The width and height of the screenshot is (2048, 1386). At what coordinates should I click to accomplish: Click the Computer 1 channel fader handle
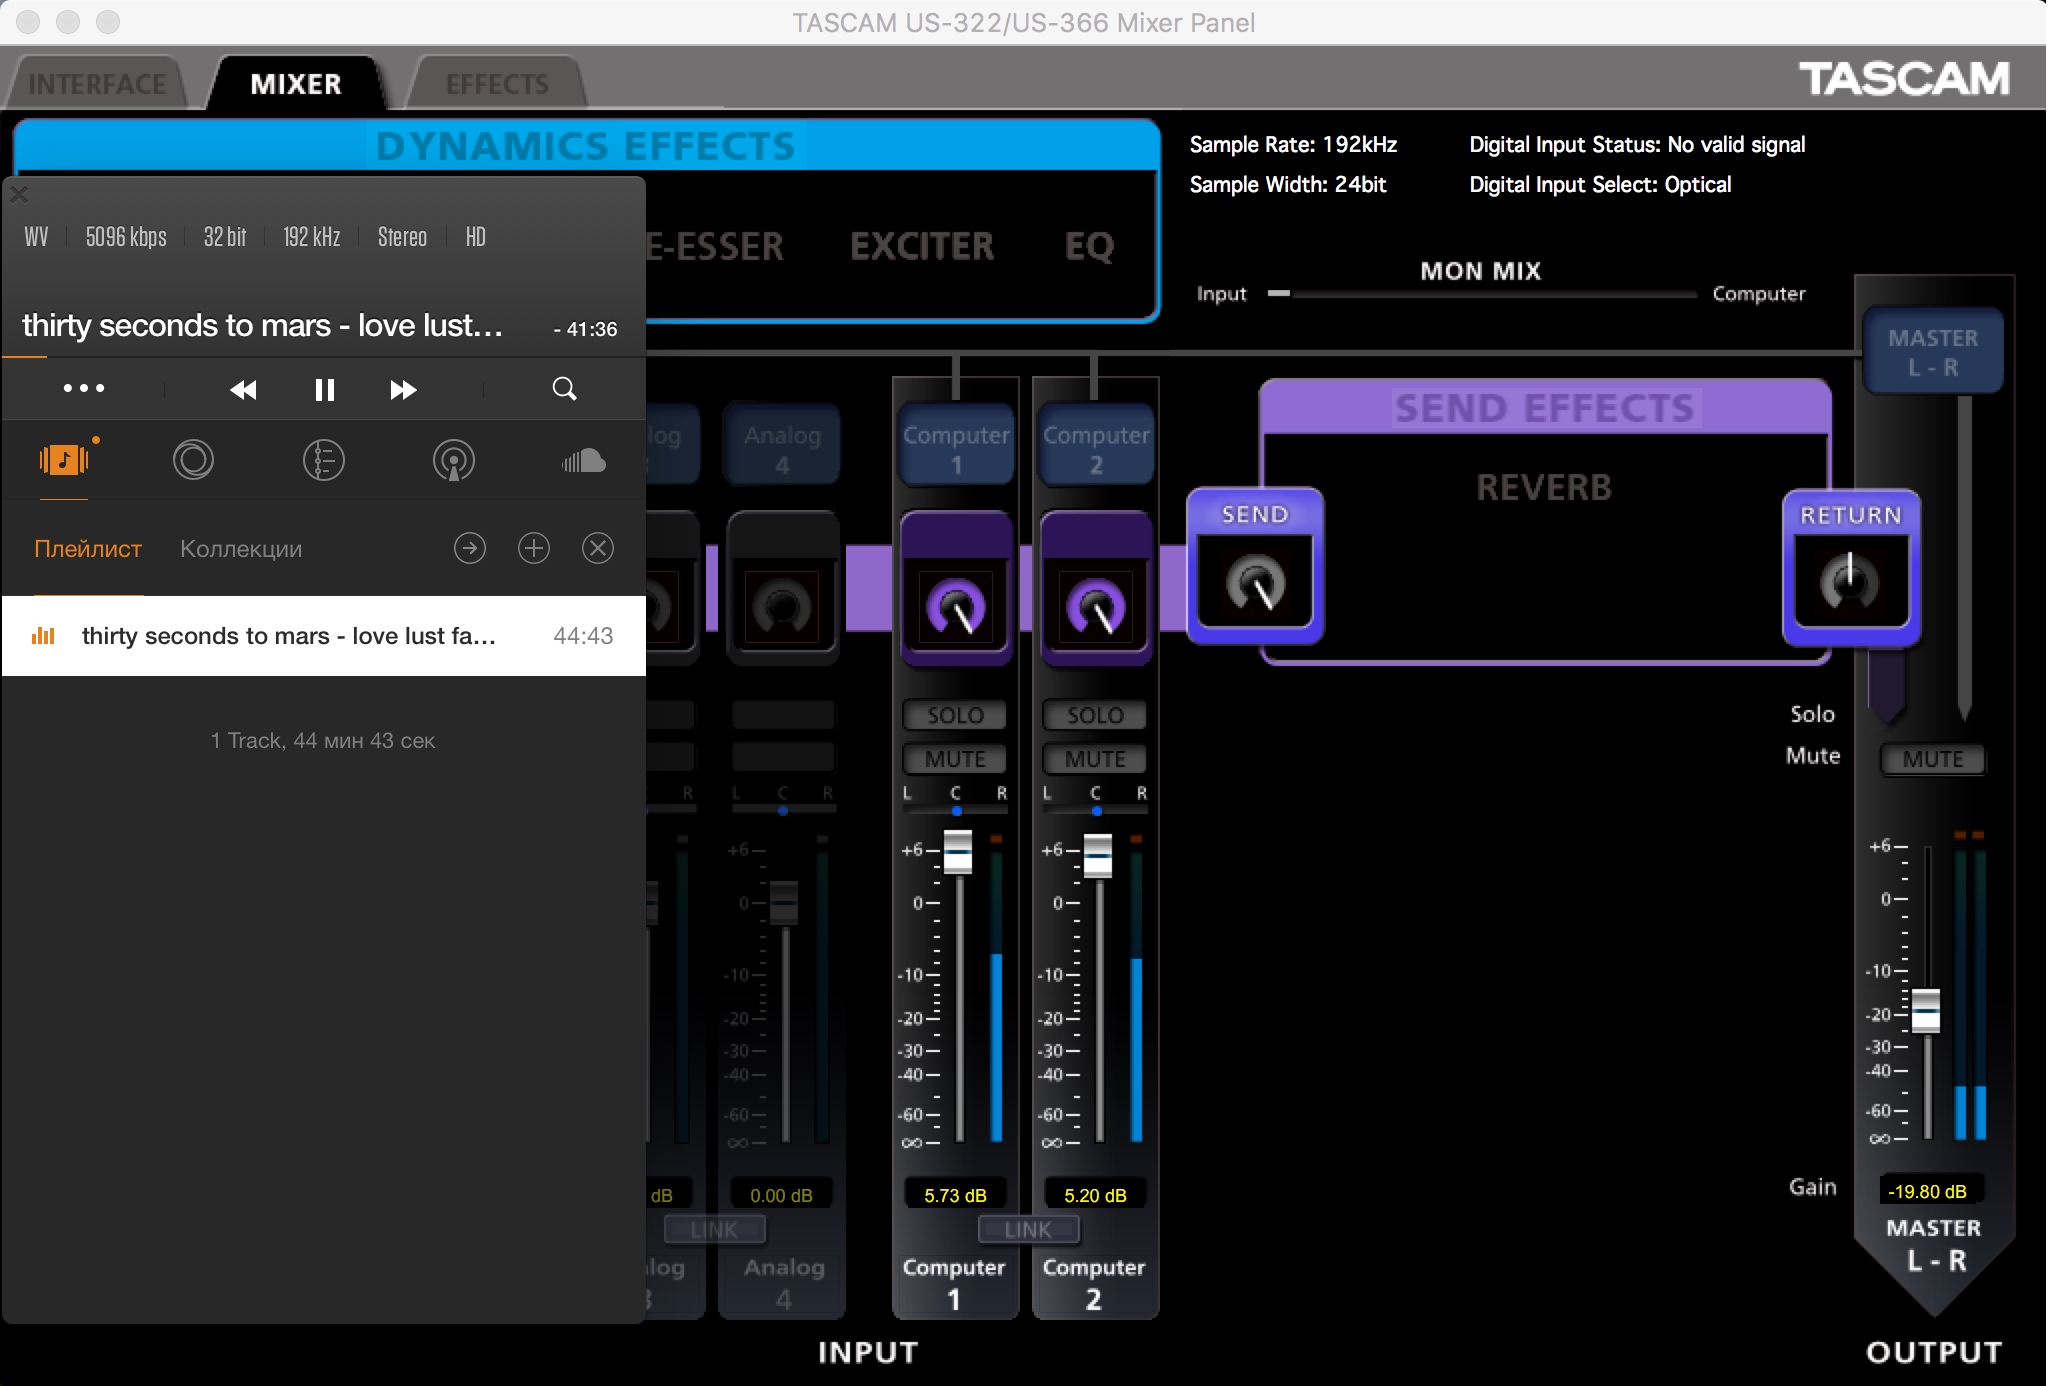[957, 852]
